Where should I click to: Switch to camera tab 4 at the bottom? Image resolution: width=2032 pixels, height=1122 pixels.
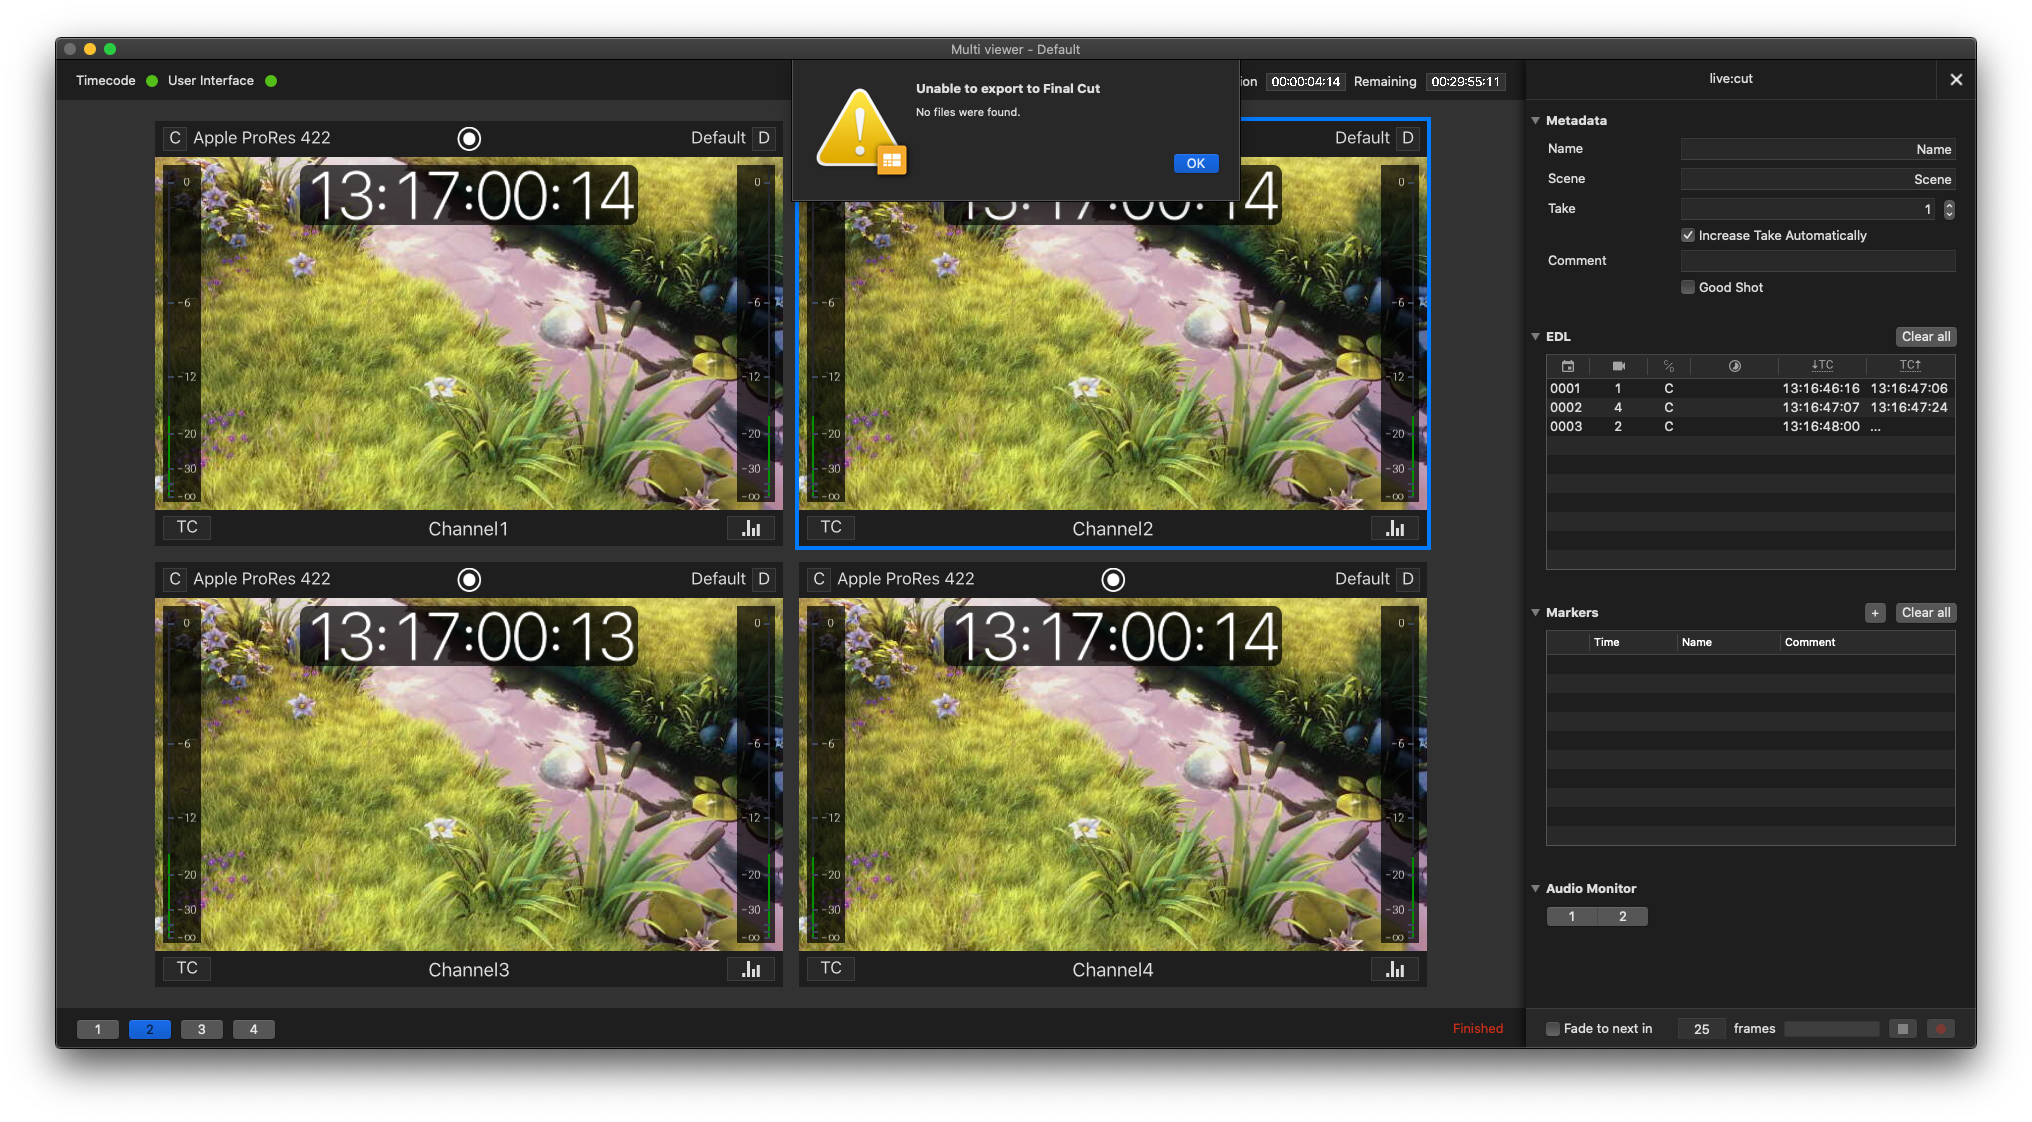pyautogui.click(x=254, y=1030)
